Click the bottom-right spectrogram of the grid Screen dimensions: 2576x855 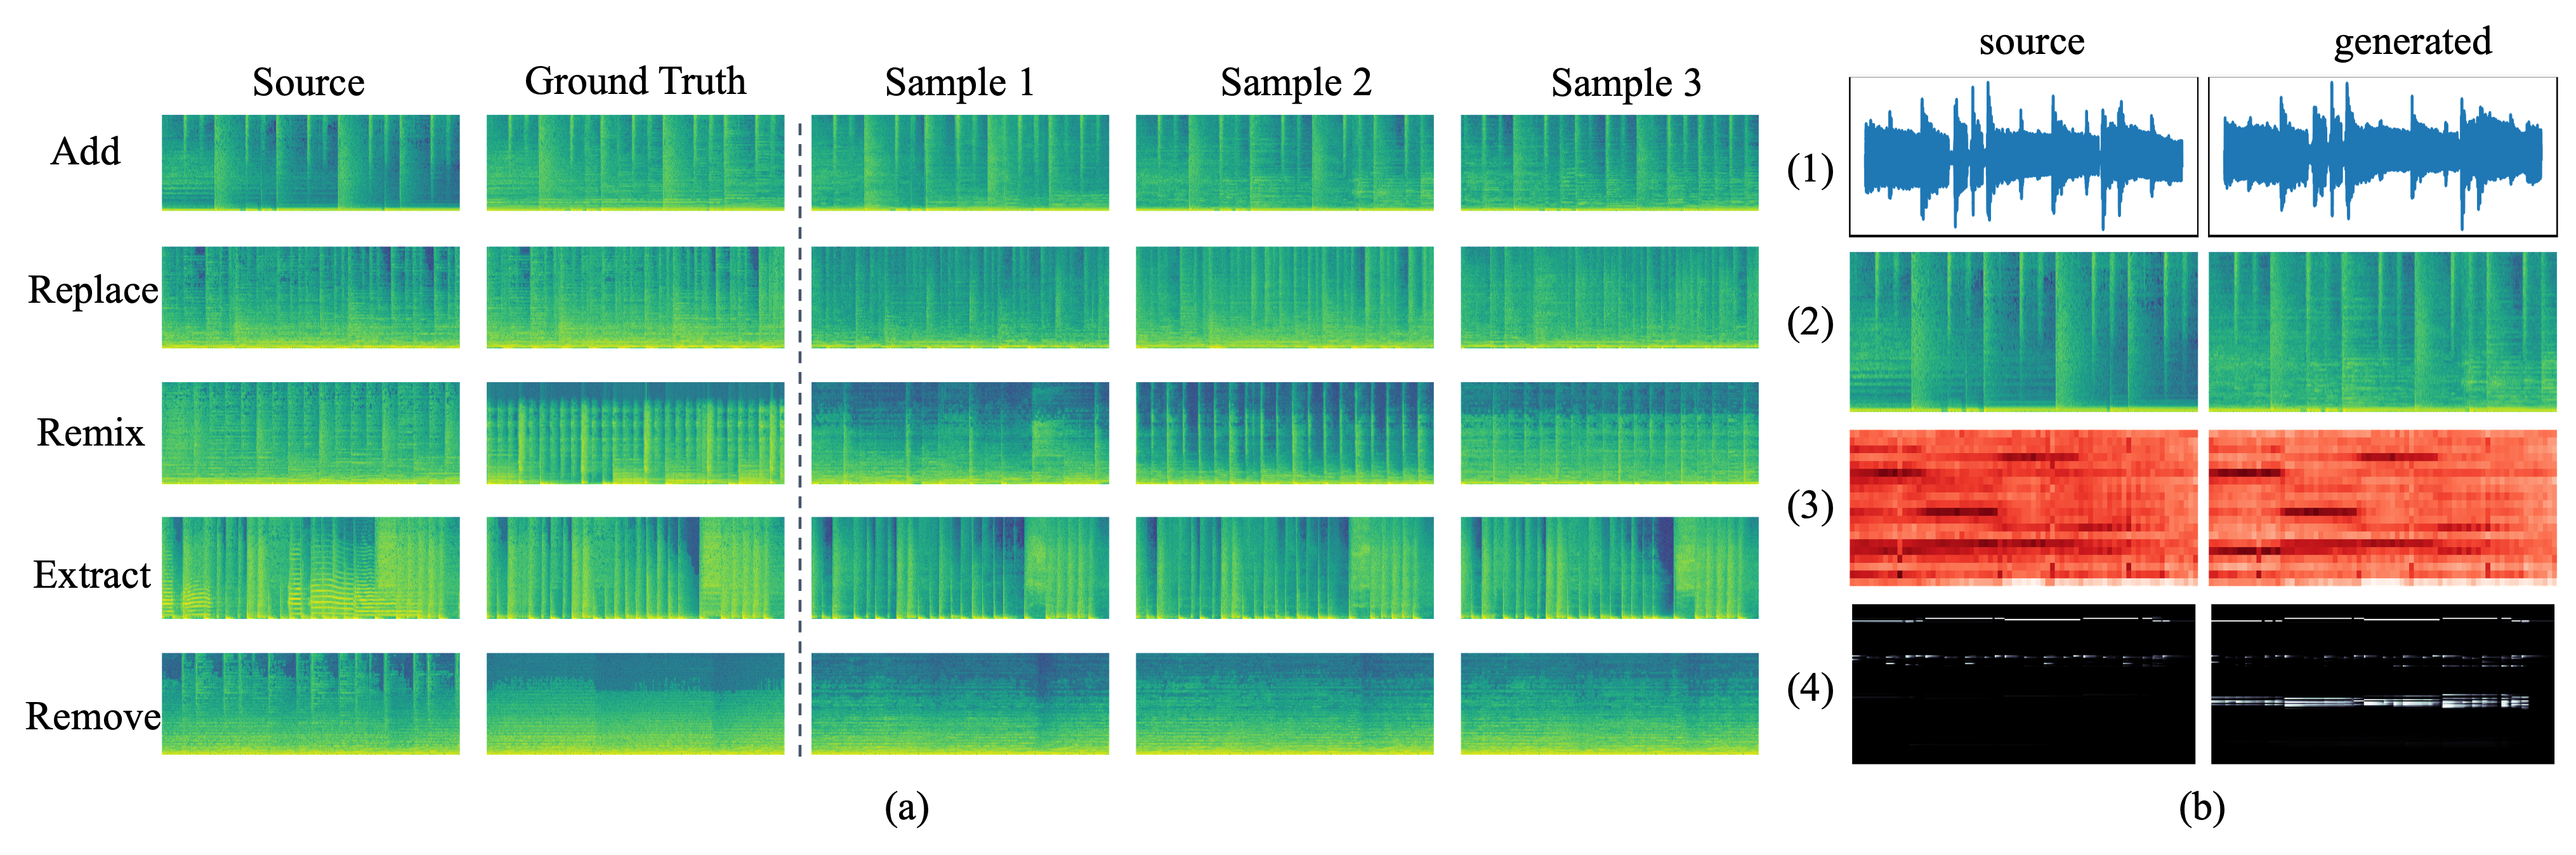tap(1609, 703)
